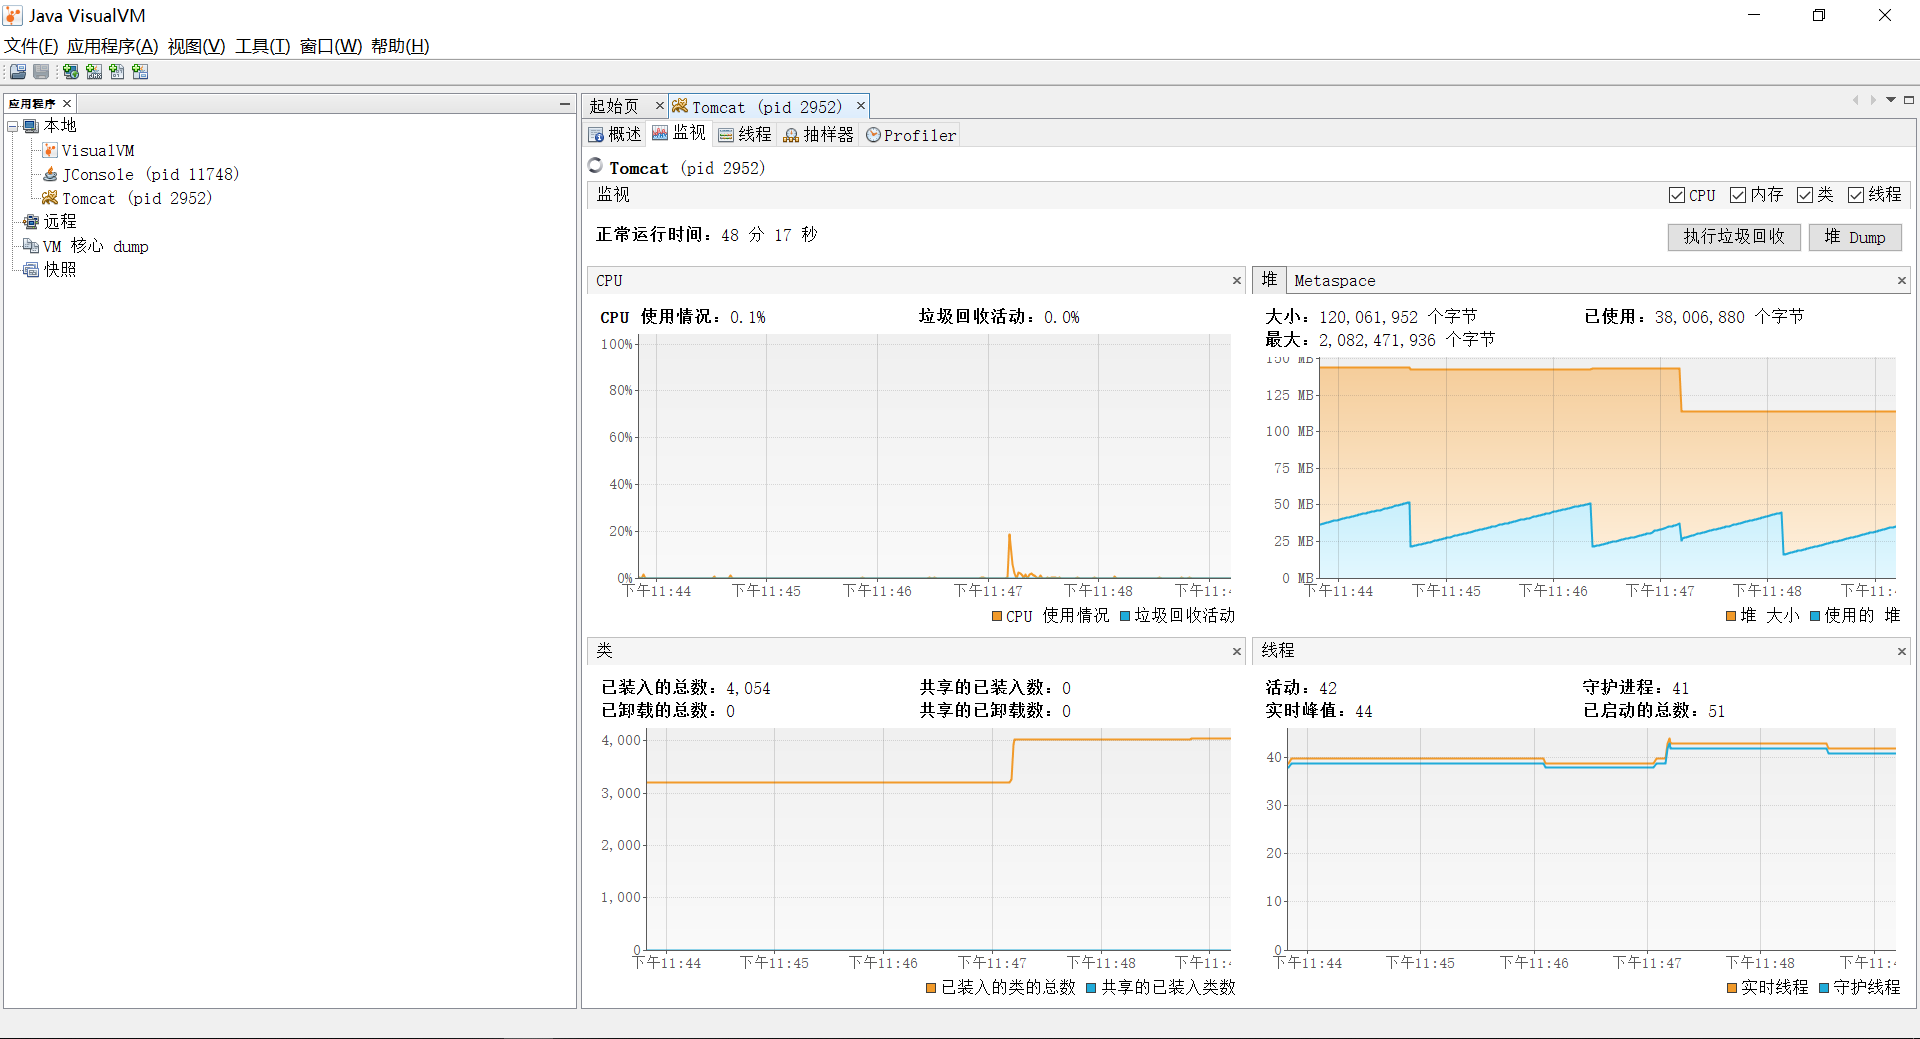Toggle the 线程 checkbox in the 监视 header
This screenshot has width=1920, height=1039.
click(x=1856, y=195)
